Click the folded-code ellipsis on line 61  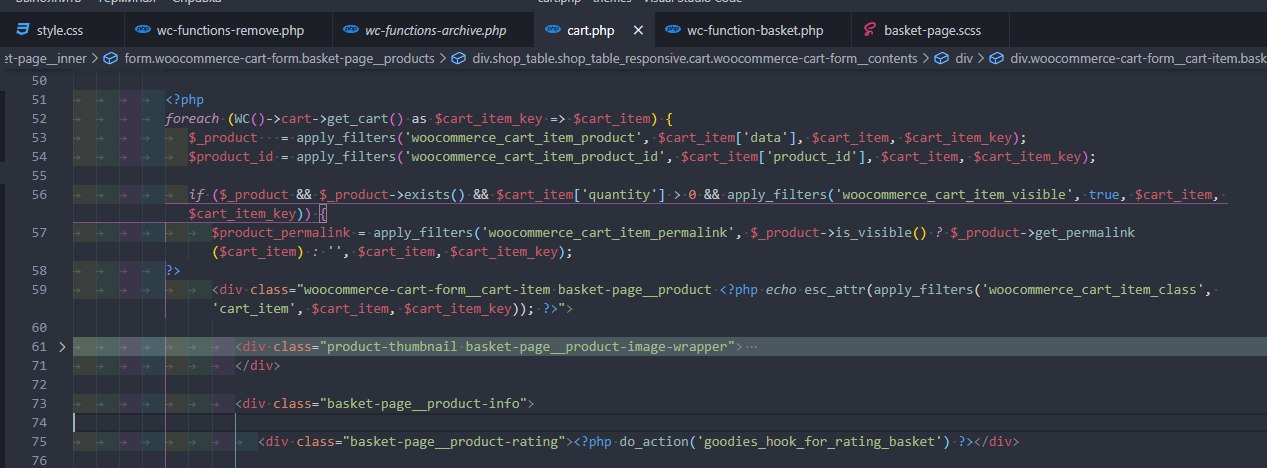(753, 346)
